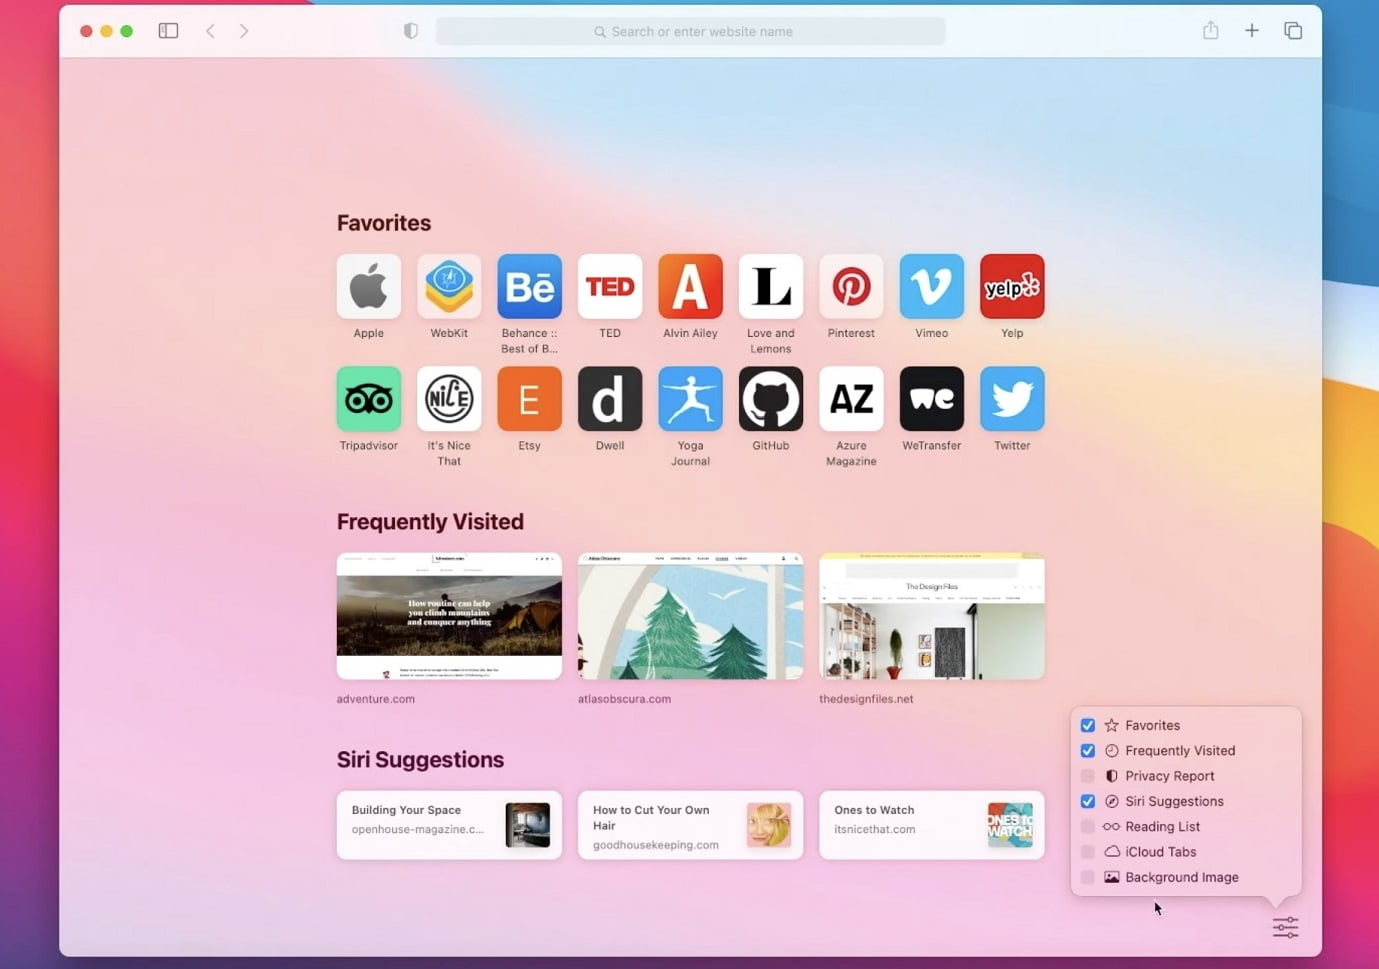The image size is (1379, 969).
Task: Open a new tab
Action: point(1252,30)
